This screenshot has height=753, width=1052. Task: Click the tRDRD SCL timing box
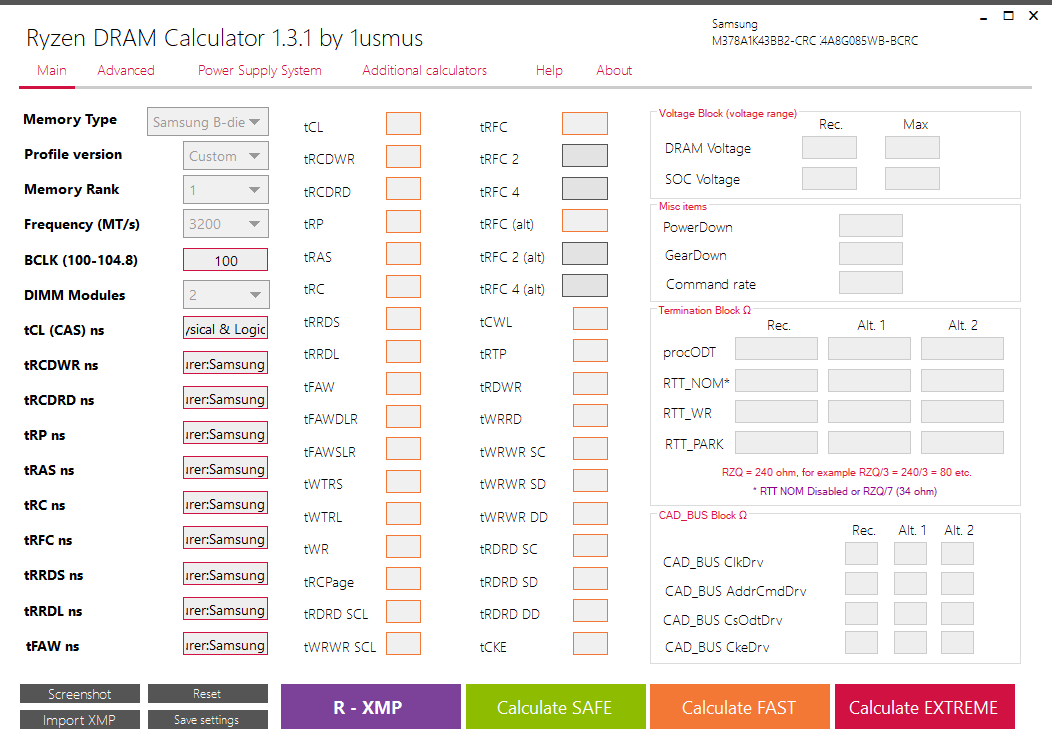coord(403,611)
